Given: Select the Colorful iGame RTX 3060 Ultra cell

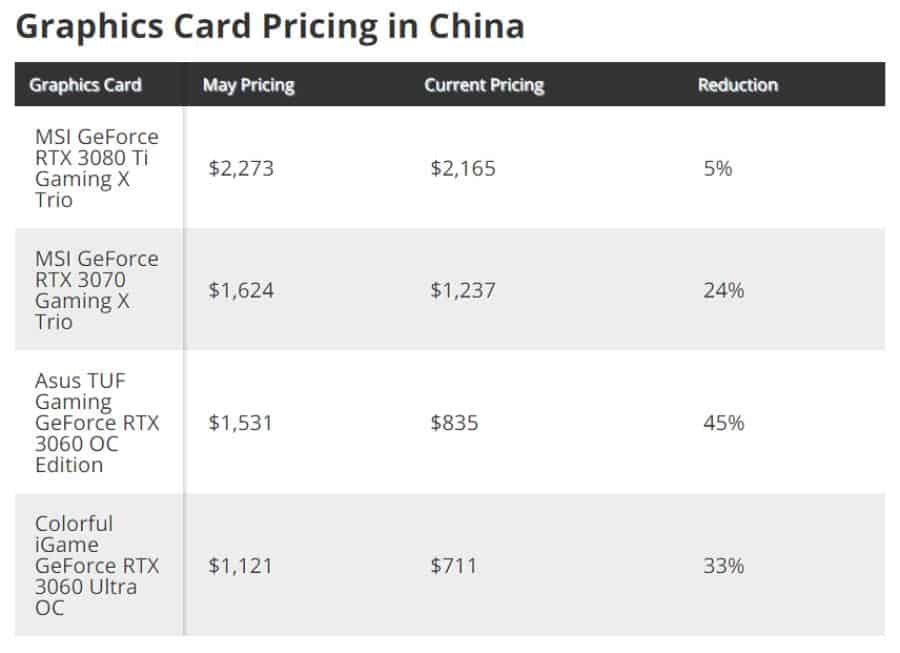Looking at the screenshot, I should pyautogui.click(x=97, y=565).
